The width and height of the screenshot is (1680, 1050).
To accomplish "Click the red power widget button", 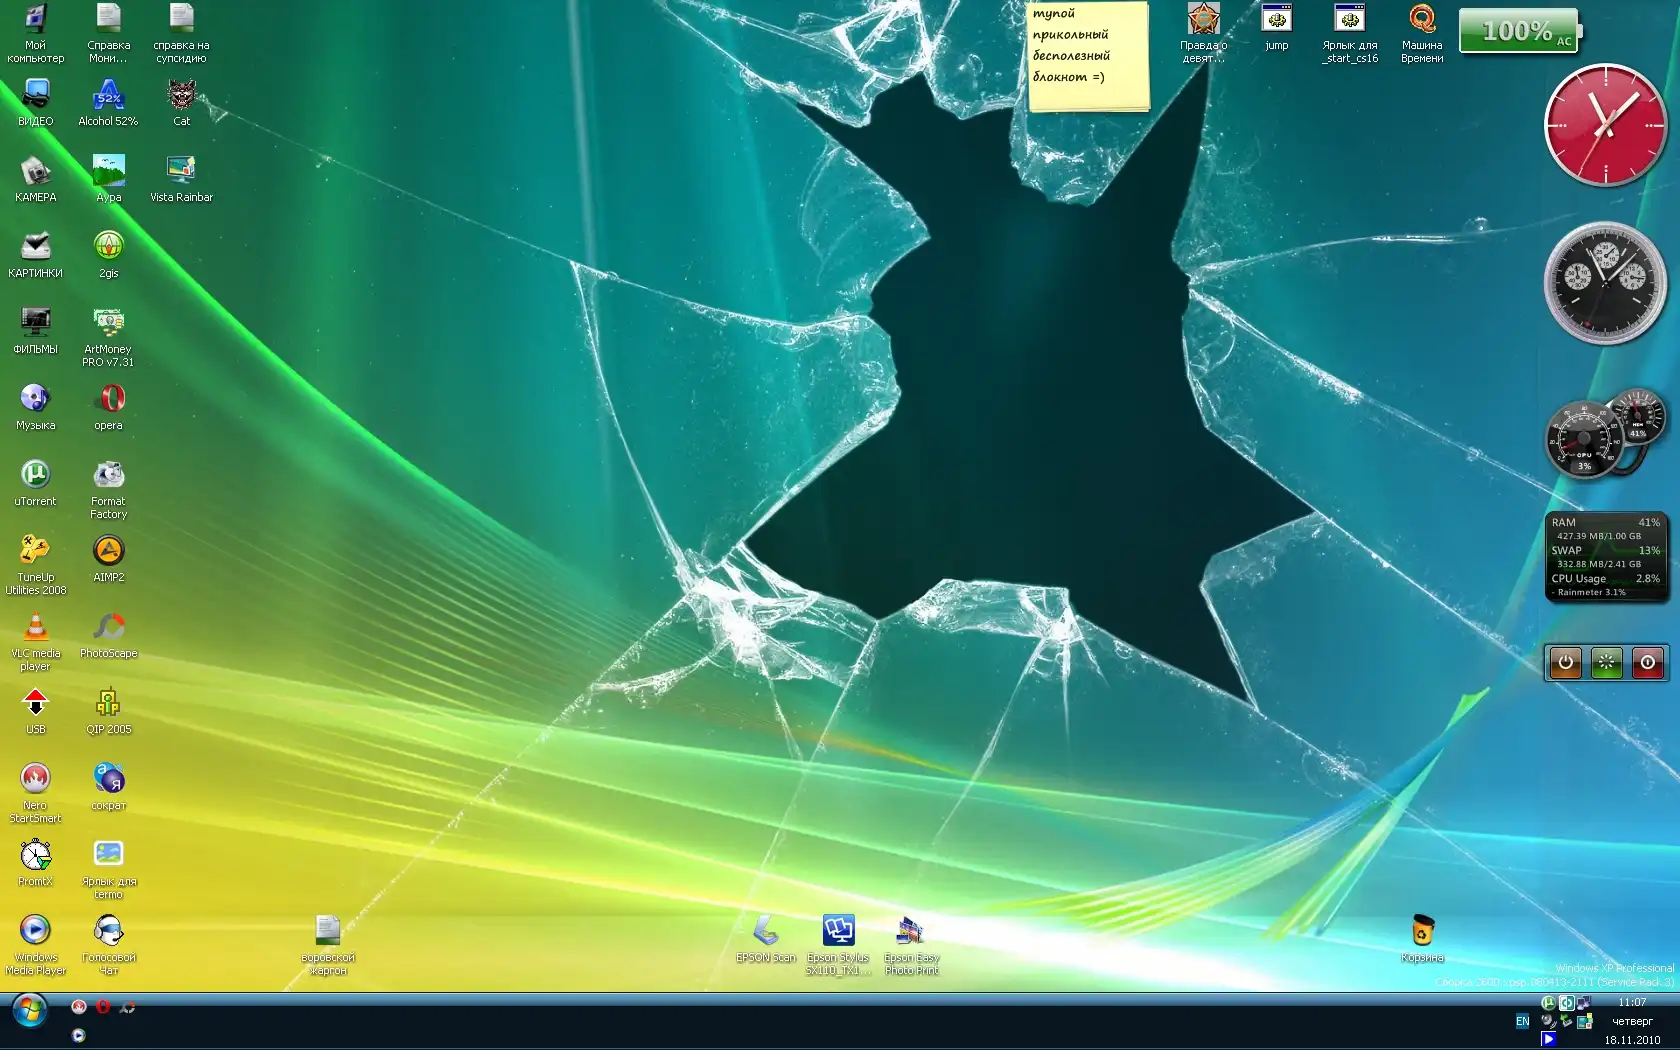I will [1647, 662].
